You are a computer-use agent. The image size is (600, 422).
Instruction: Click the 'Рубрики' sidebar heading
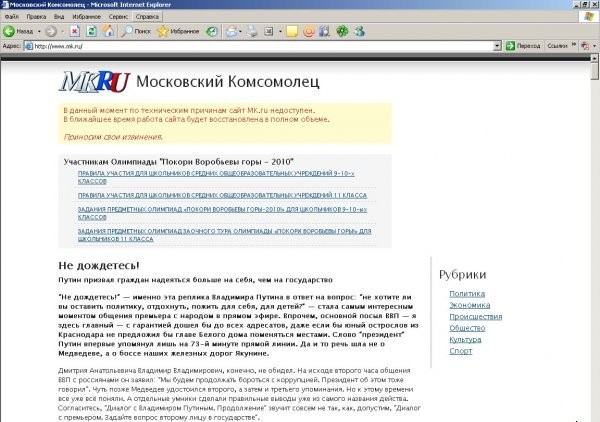click(x=463, y=275)
